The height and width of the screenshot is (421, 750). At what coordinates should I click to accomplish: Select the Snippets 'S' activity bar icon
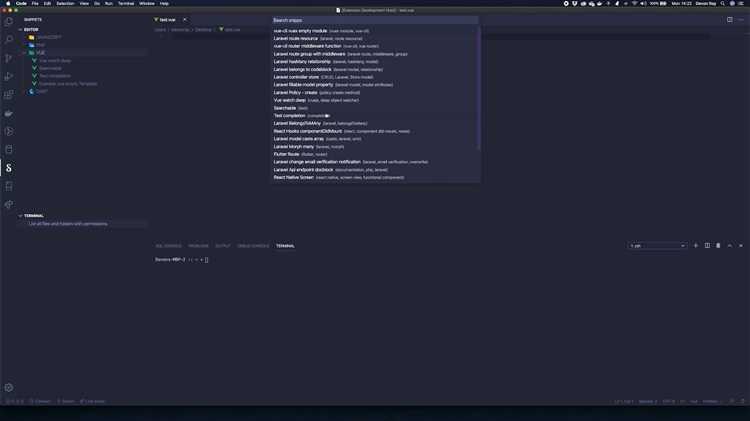click(9, 168)
